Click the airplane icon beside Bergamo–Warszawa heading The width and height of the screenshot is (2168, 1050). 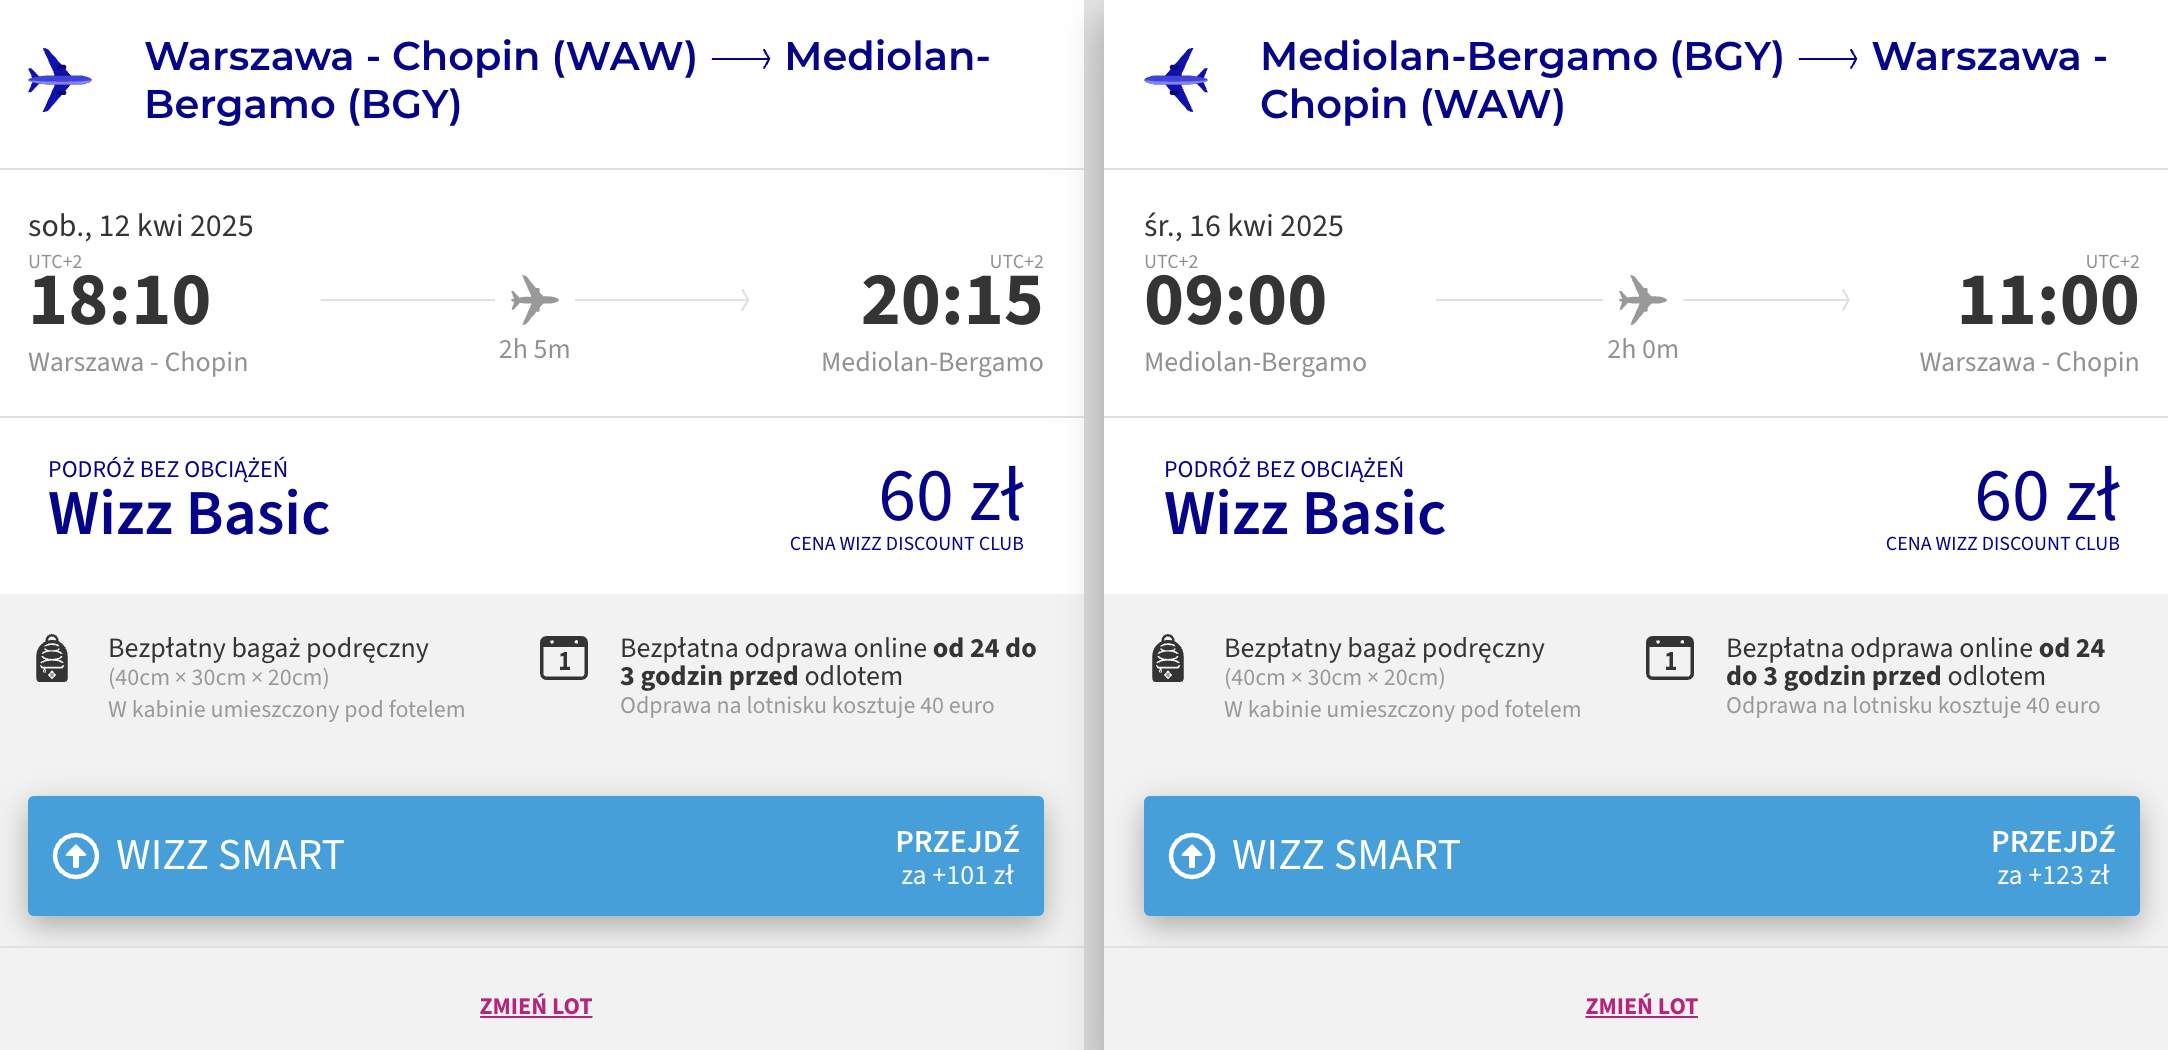[1176, 79]
